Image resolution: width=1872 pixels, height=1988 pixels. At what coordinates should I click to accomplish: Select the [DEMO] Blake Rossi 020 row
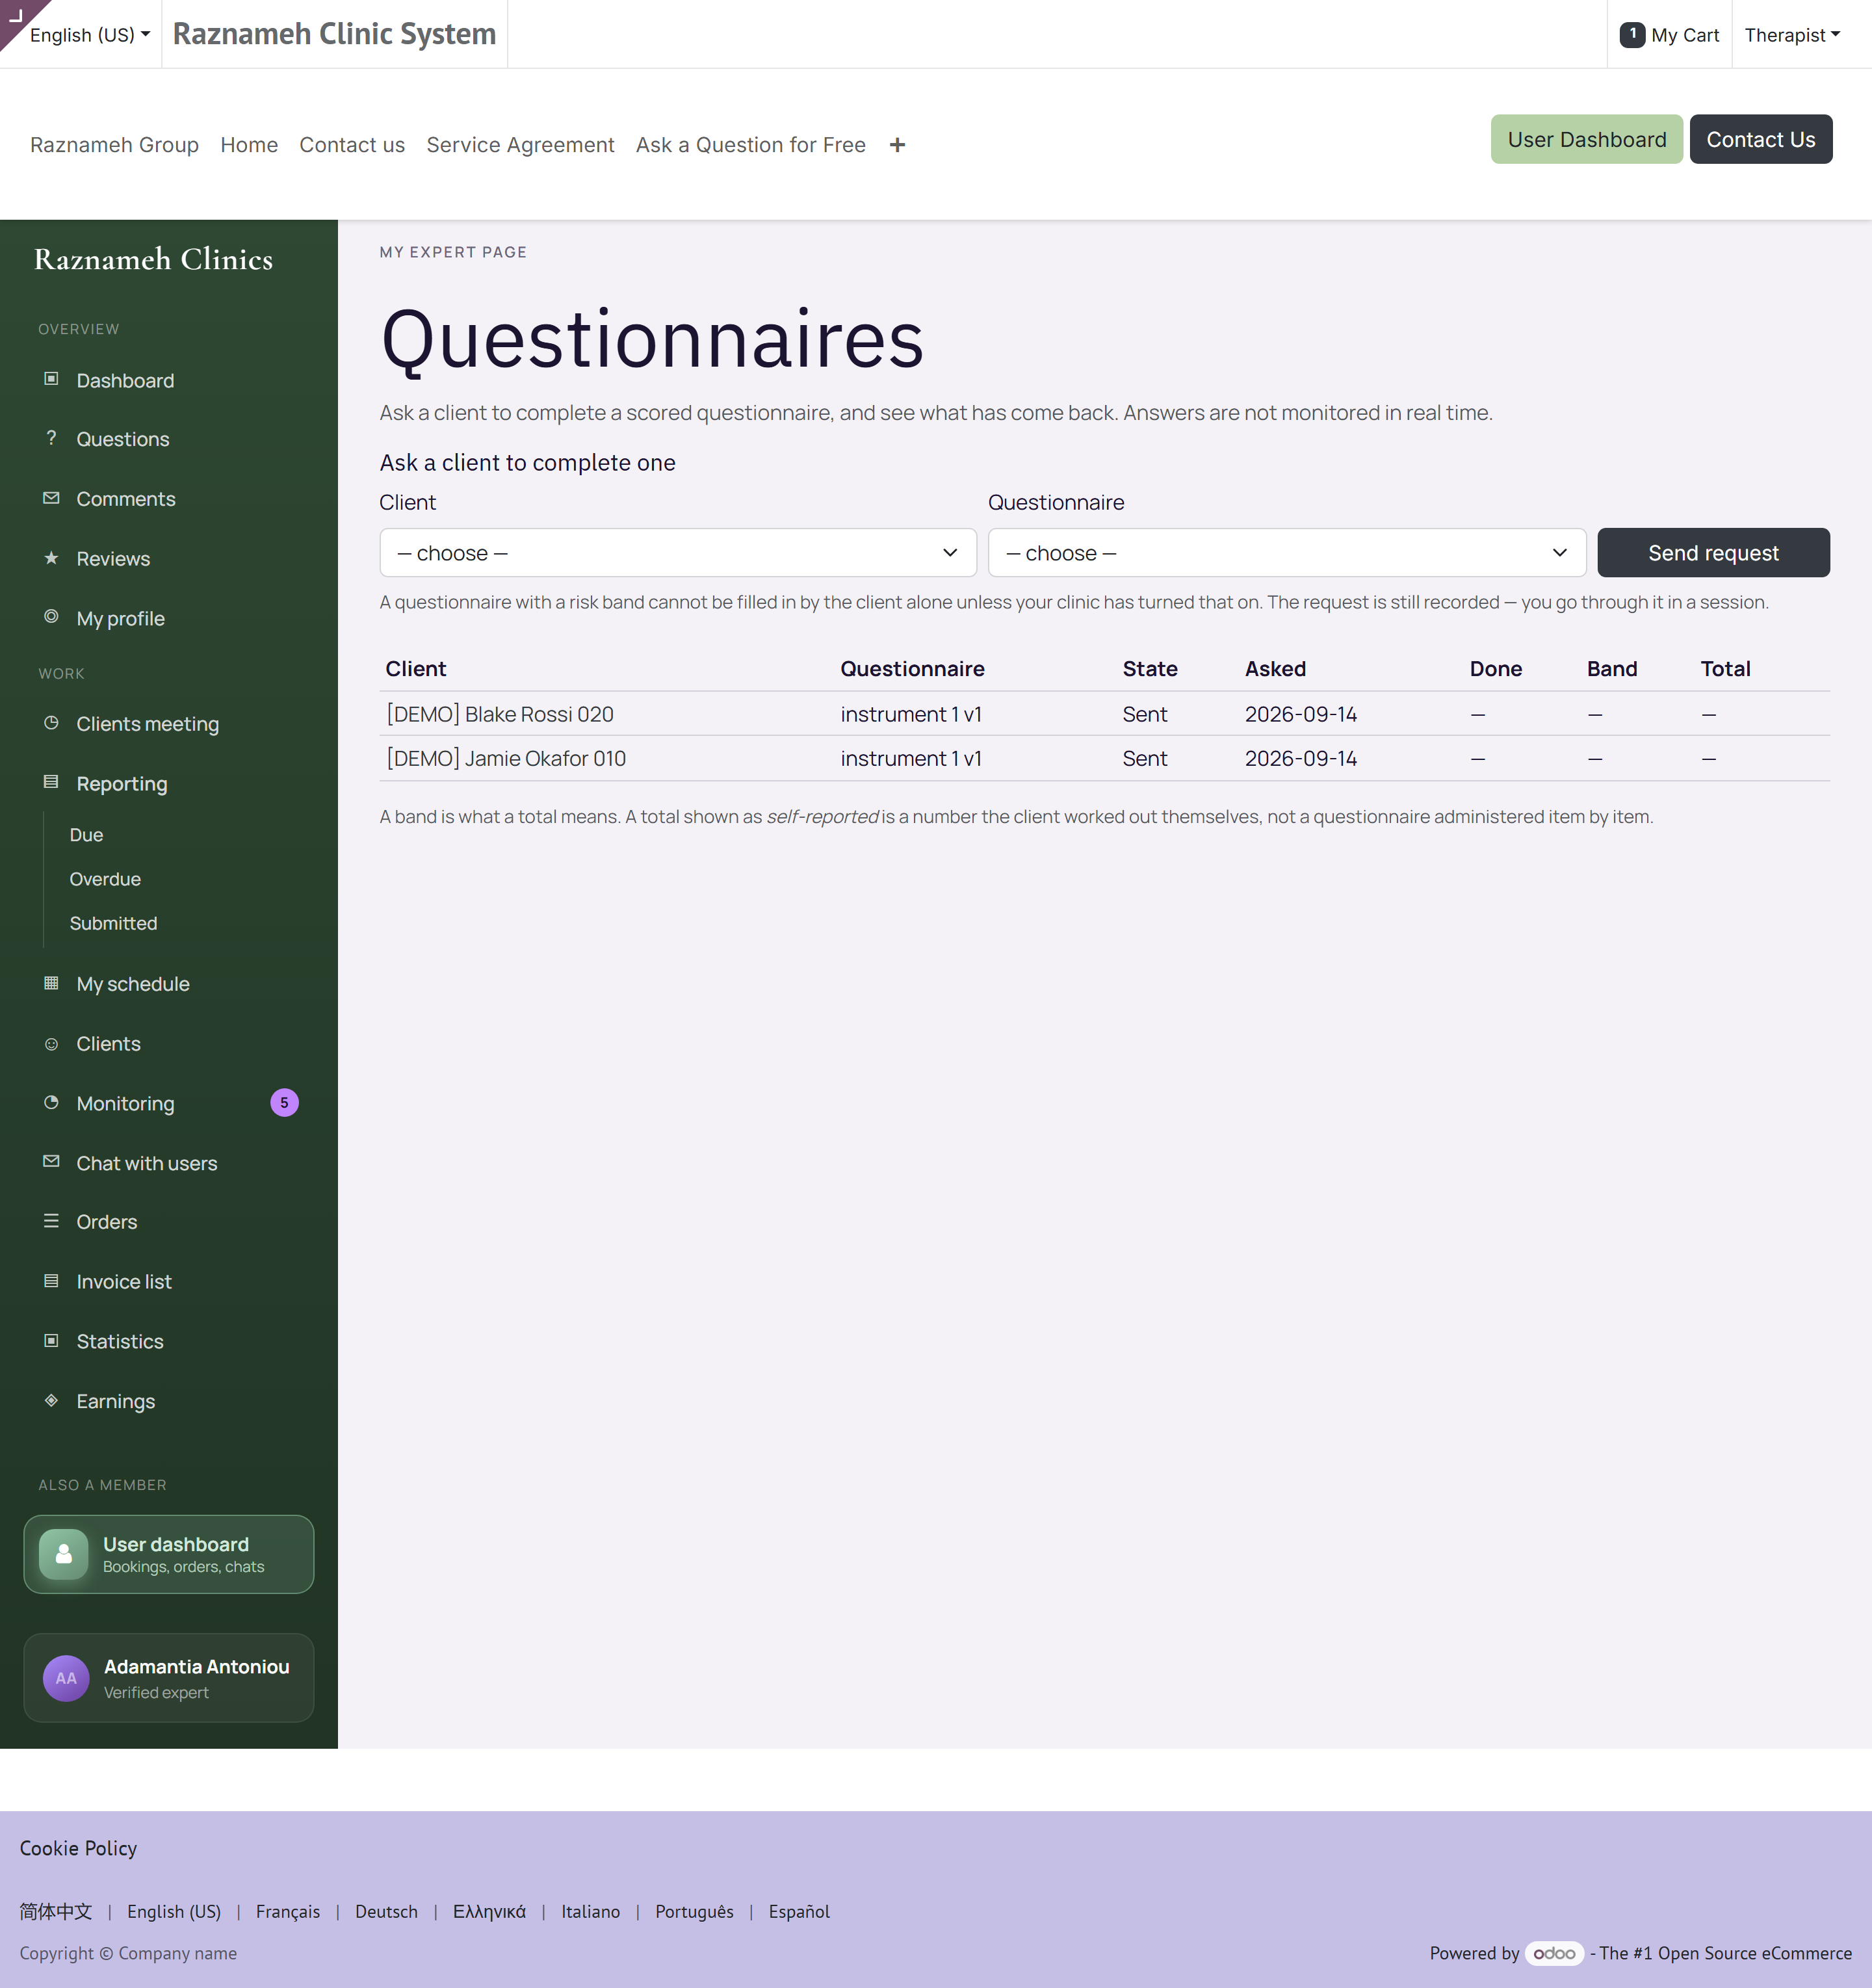click(x=1104, y=714)
